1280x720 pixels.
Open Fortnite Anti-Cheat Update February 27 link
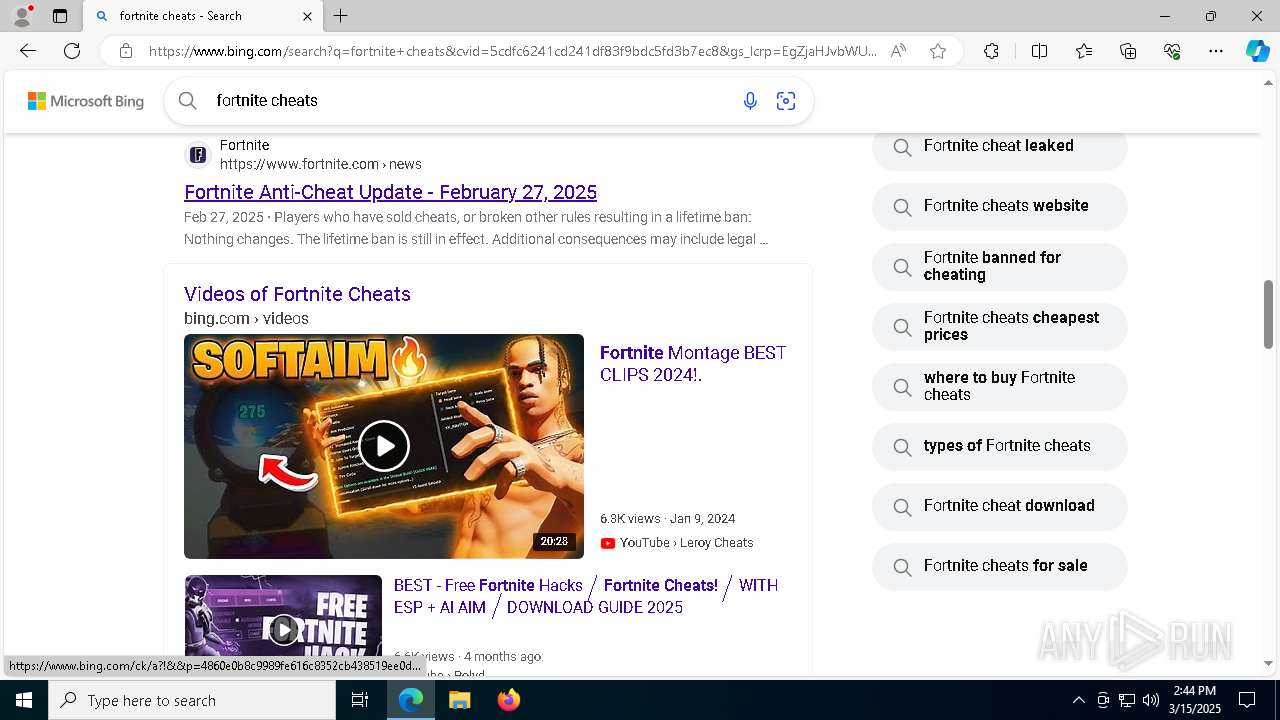point(390,192)
